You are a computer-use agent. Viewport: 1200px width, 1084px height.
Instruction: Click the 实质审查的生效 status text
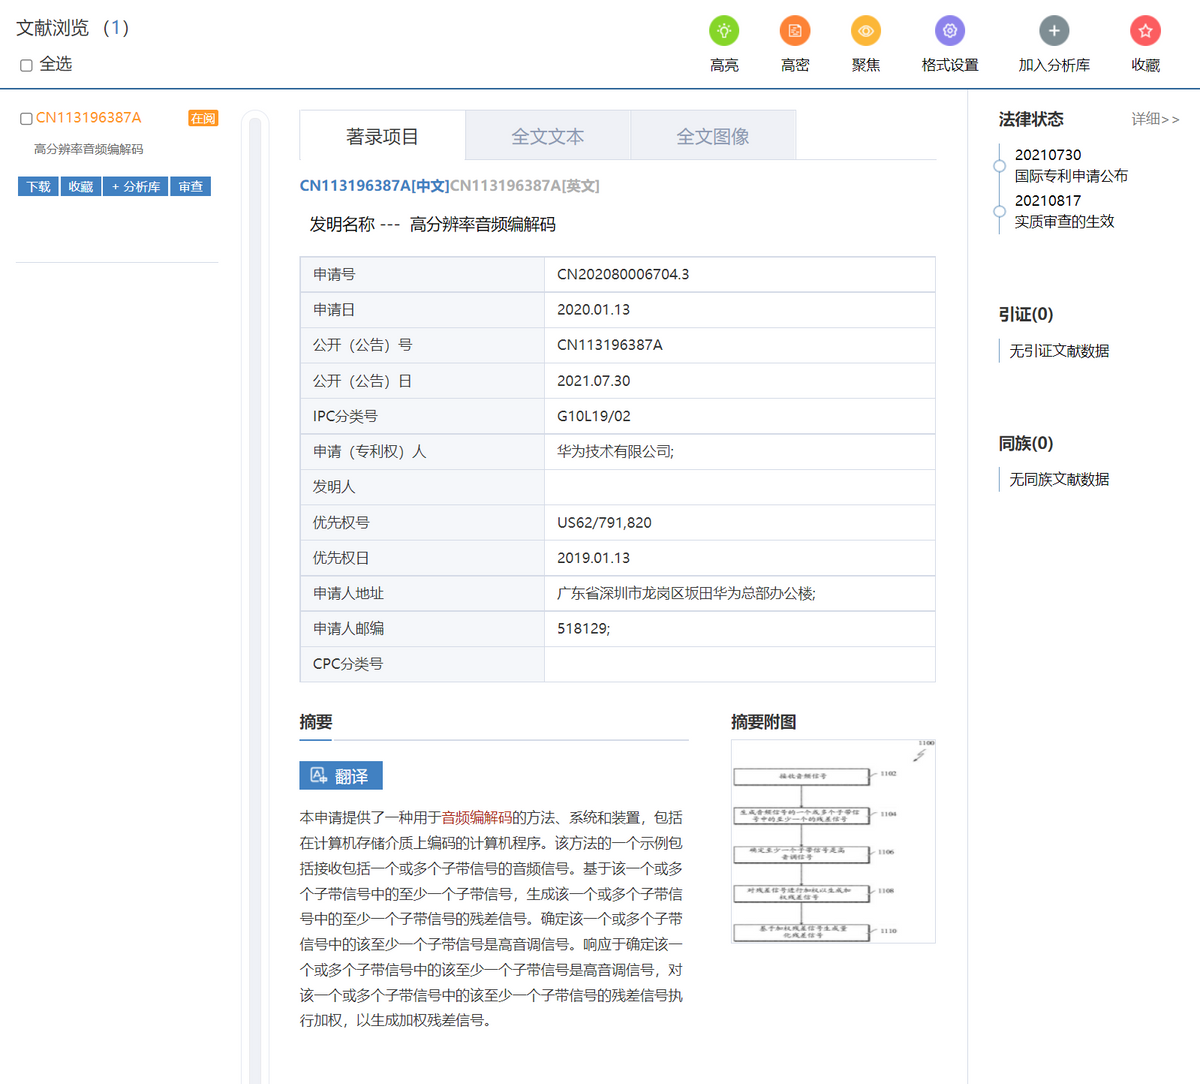coord(1064,222)
